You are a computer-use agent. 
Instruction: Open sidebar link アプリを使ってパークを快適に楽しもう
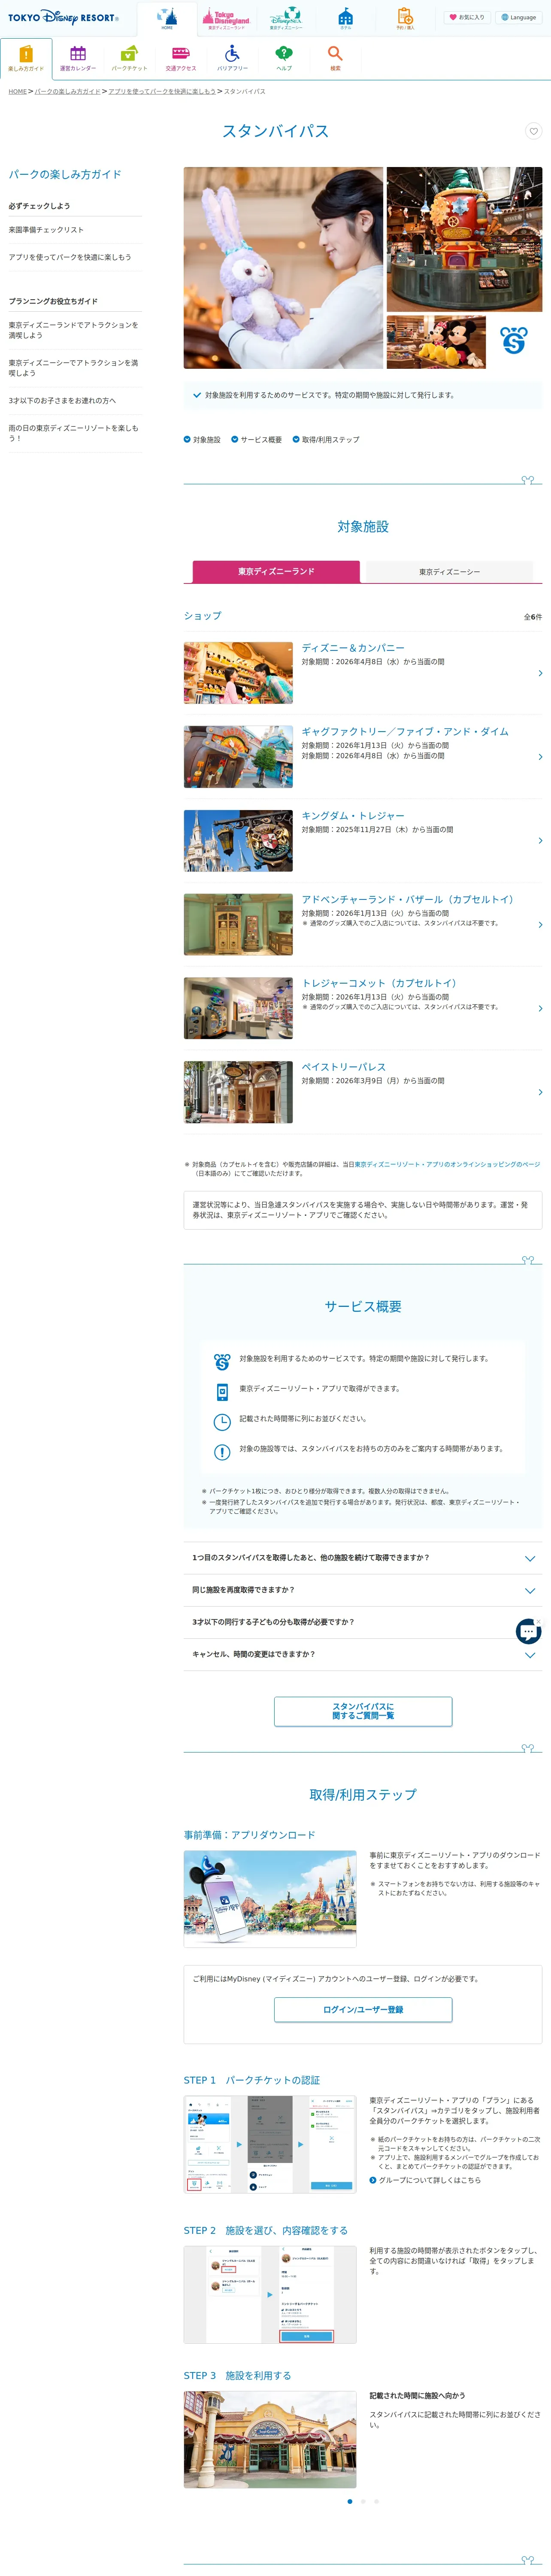(x=70, y=257)
